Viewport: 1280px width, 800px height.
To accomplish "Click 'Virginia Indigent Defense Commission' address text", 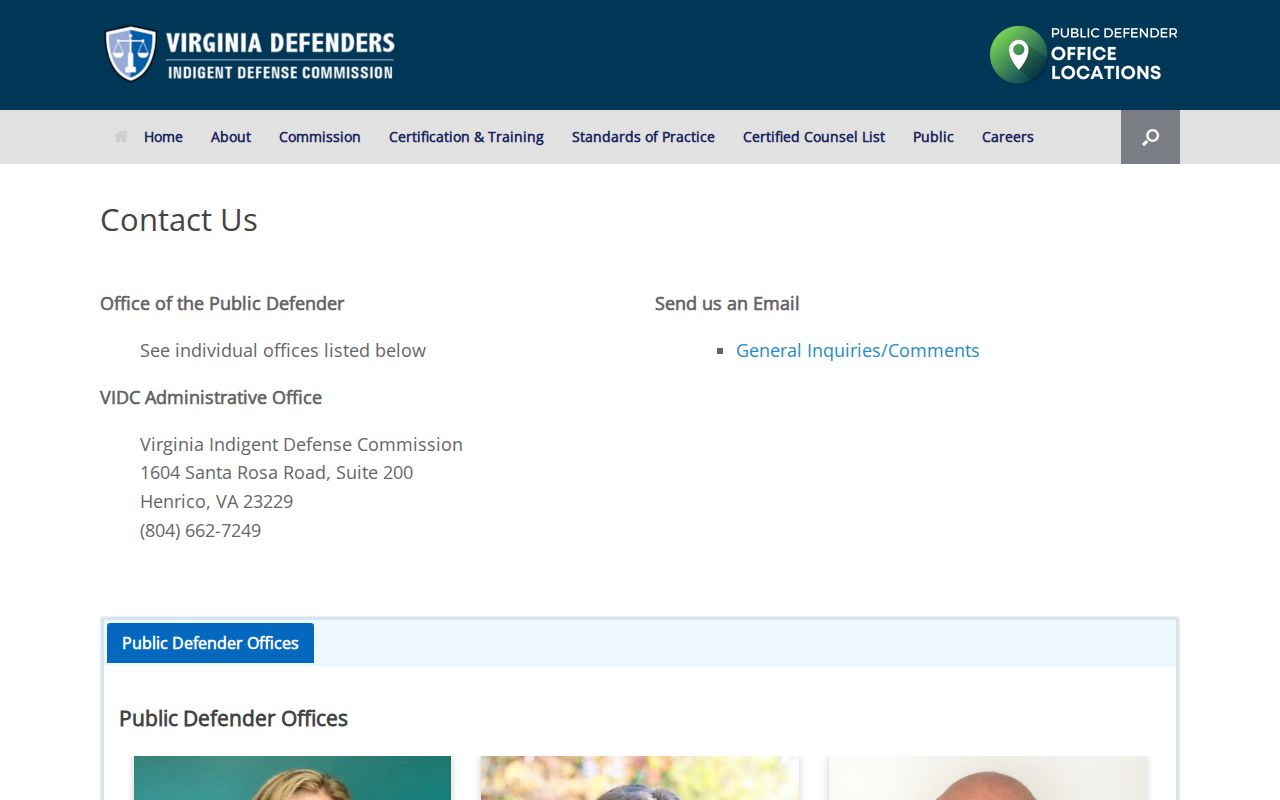I will [x=301, y=444].
